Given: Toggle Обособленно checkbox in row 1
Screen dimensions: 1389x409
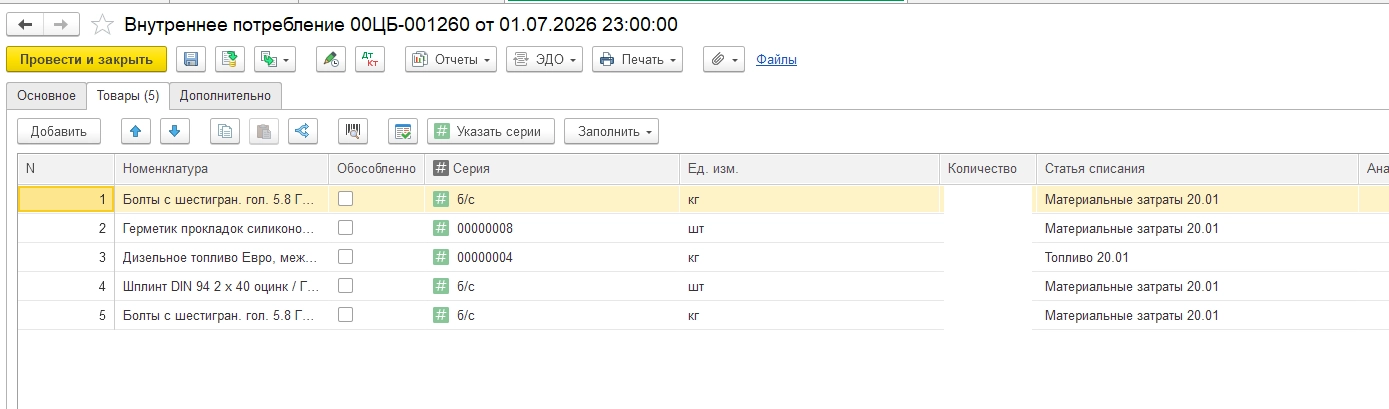Looking at the screenshot, I should click(x=346, y=199).
